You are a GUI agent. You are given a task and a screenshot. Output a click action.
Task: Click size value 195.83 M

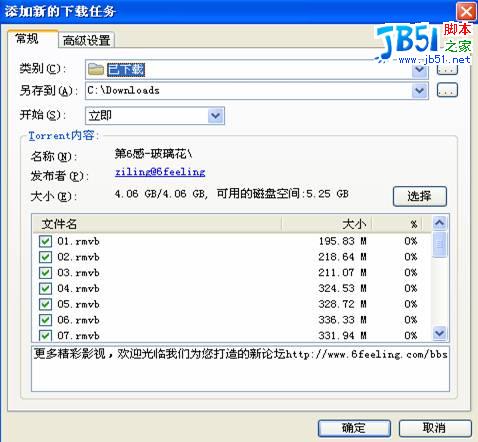coord(343,241)
